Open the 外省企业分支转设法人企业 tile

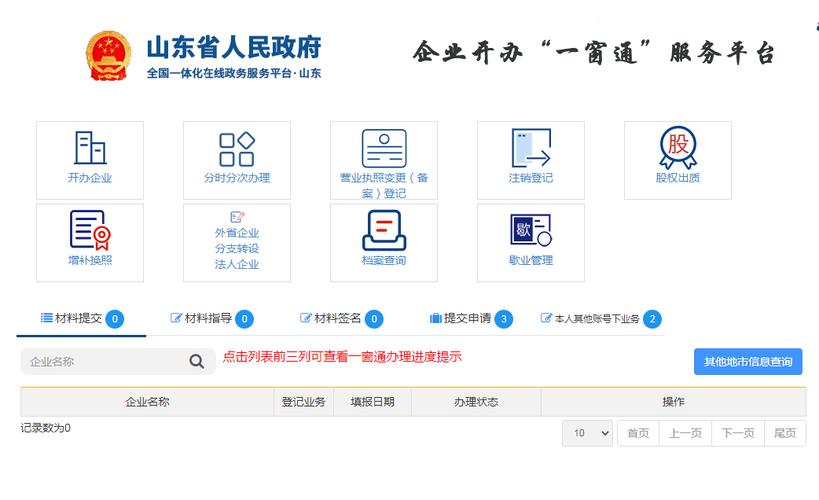pos(237,242)
